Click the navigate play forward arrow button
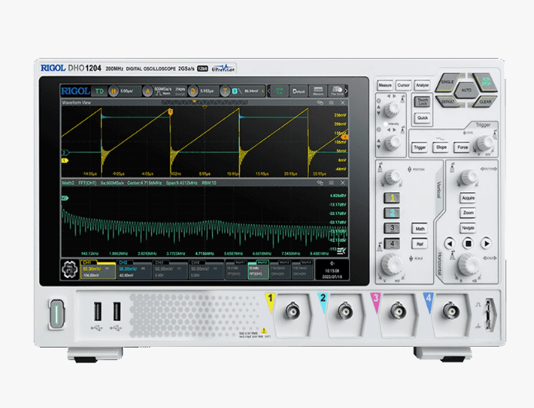 coord(486,244)
